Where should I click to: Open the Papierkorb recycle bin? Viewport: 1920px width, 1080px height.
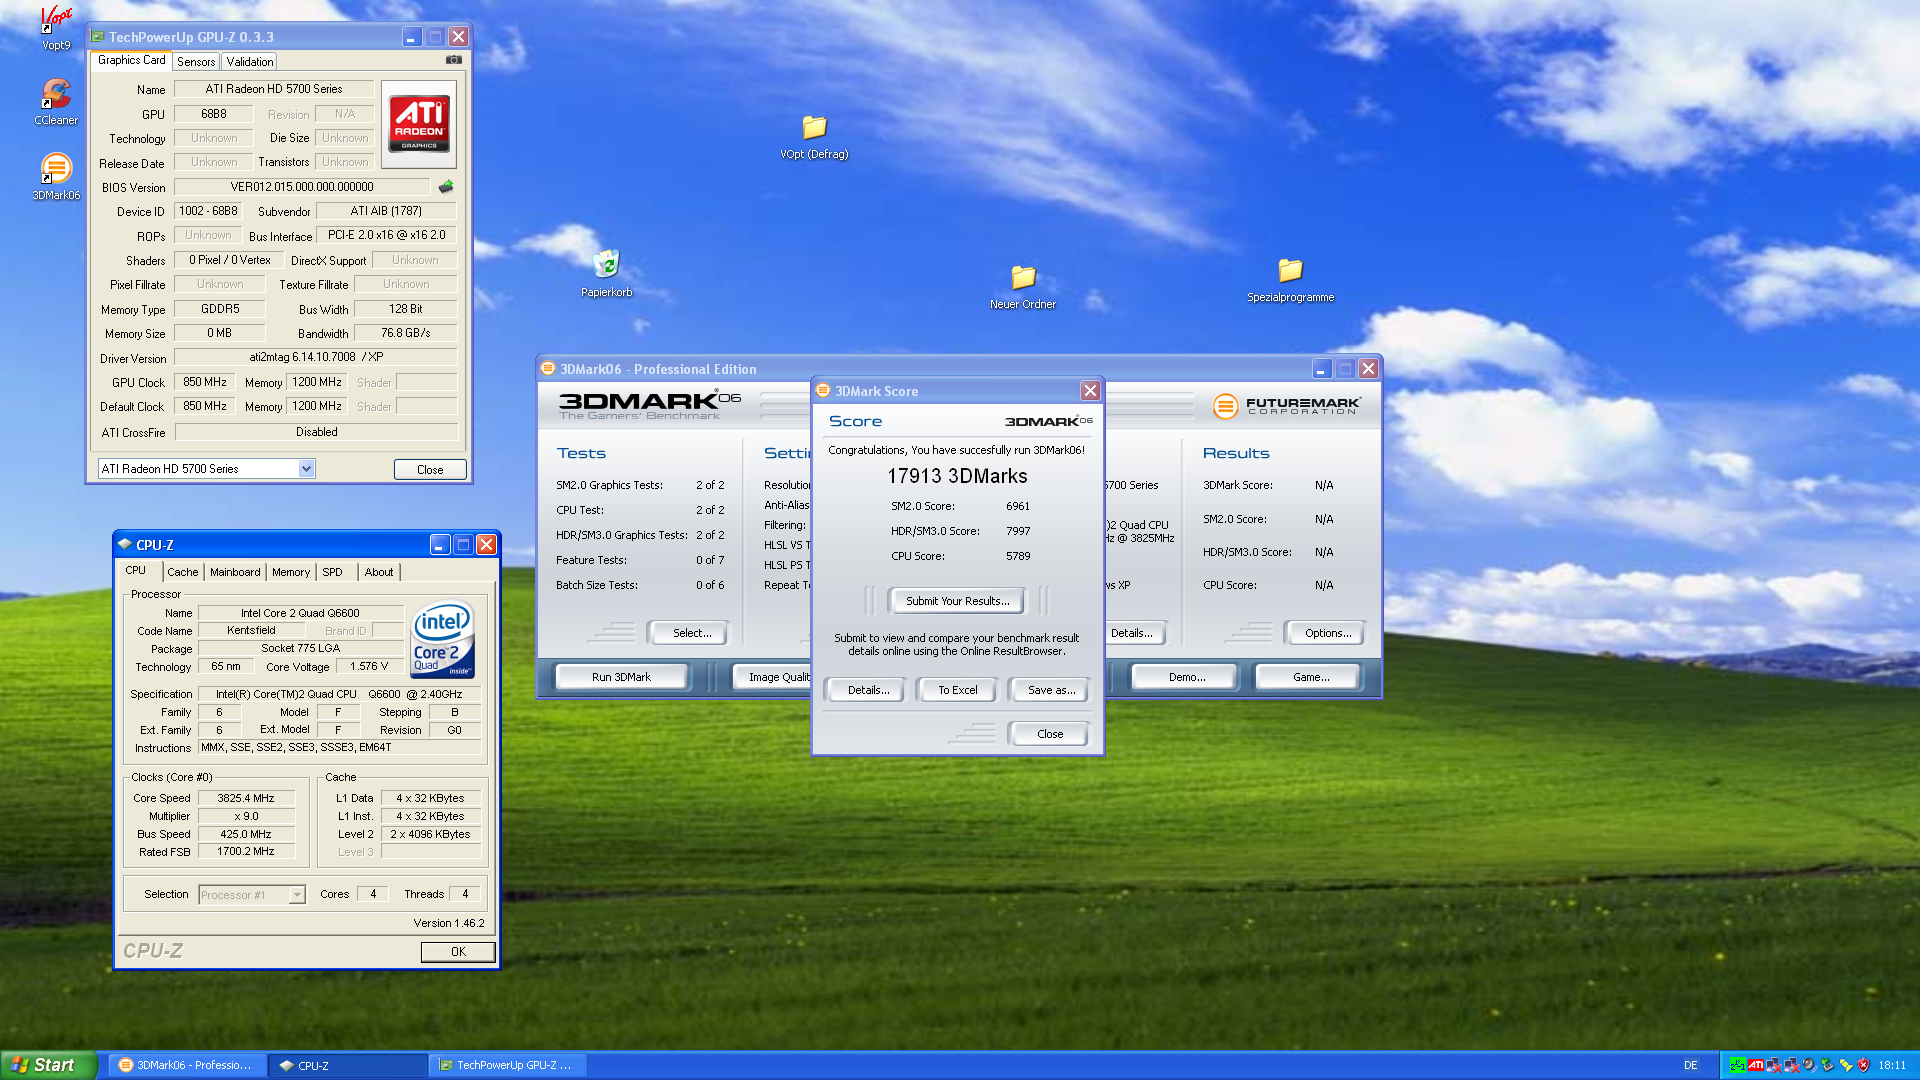(x=606, y=266)
